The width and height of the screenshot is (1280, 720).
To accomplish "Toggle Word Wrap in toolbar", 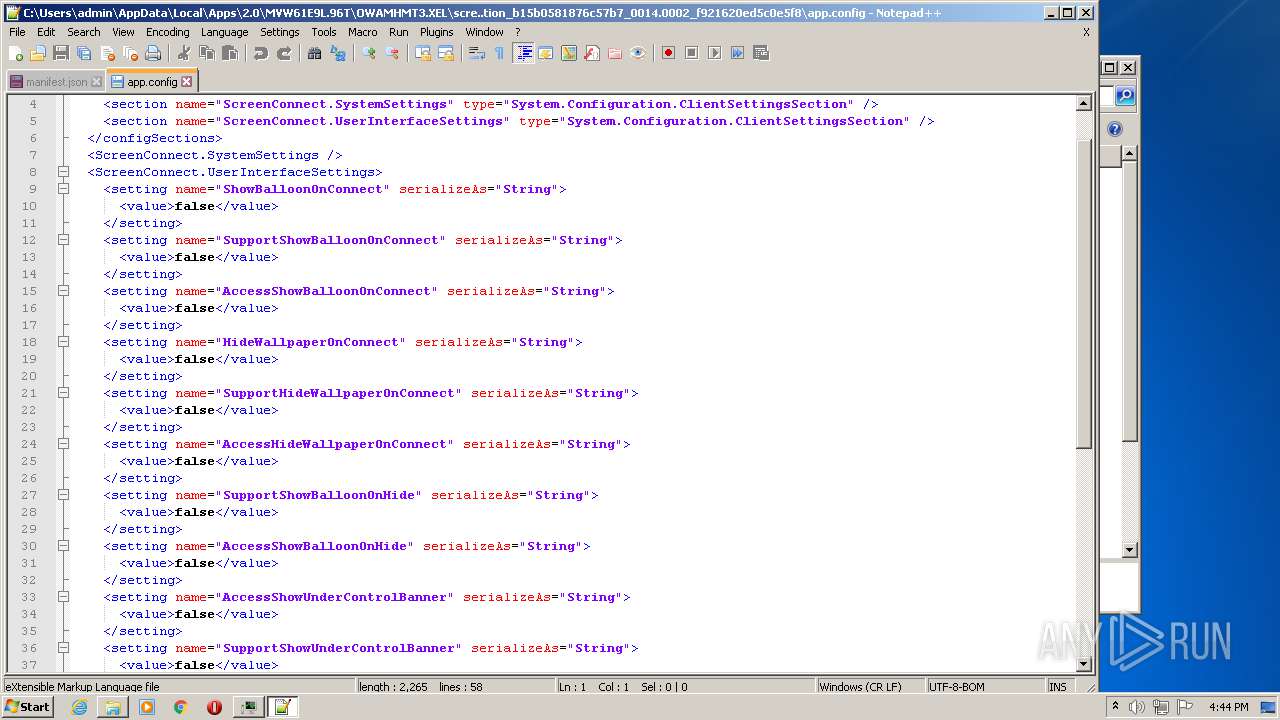I will 476,53.
